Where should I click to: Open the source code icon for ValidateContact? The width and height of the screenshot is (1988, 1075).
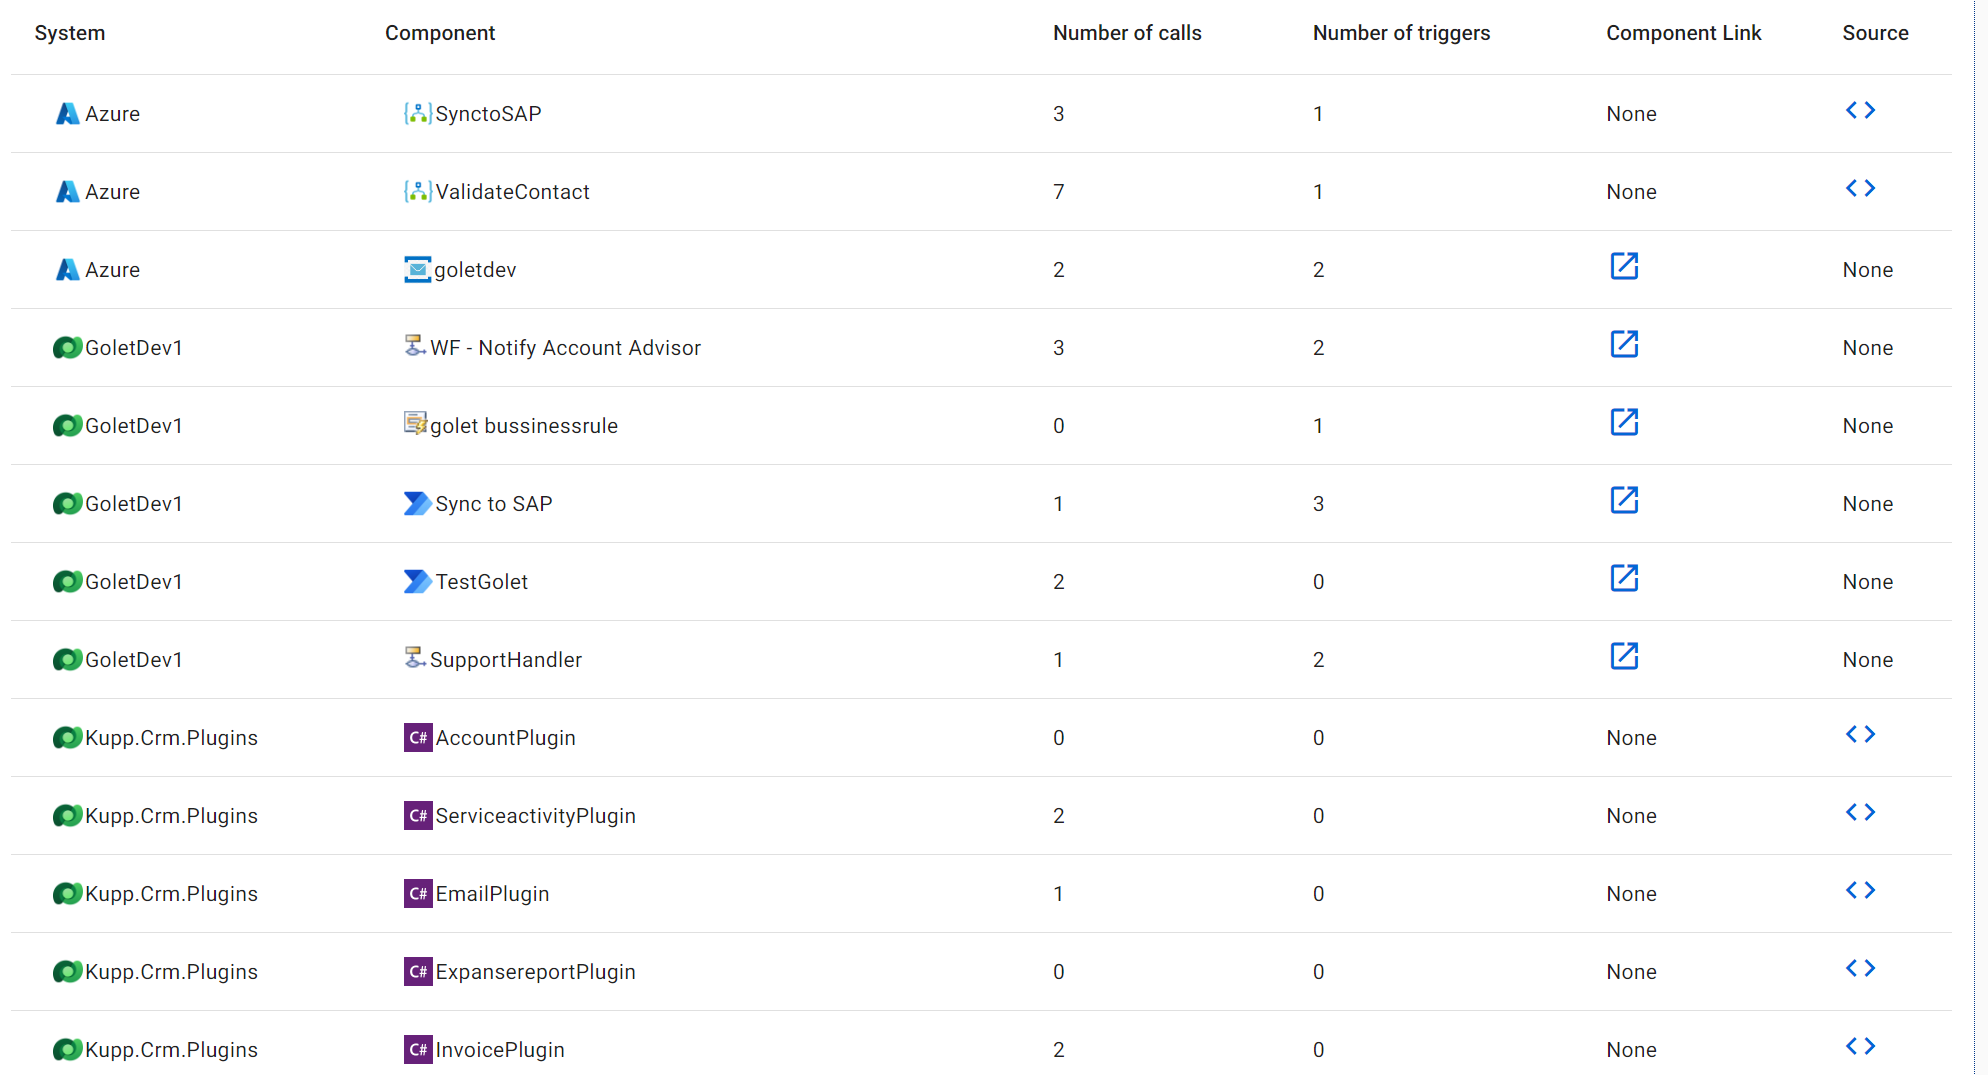point(1862,188)
